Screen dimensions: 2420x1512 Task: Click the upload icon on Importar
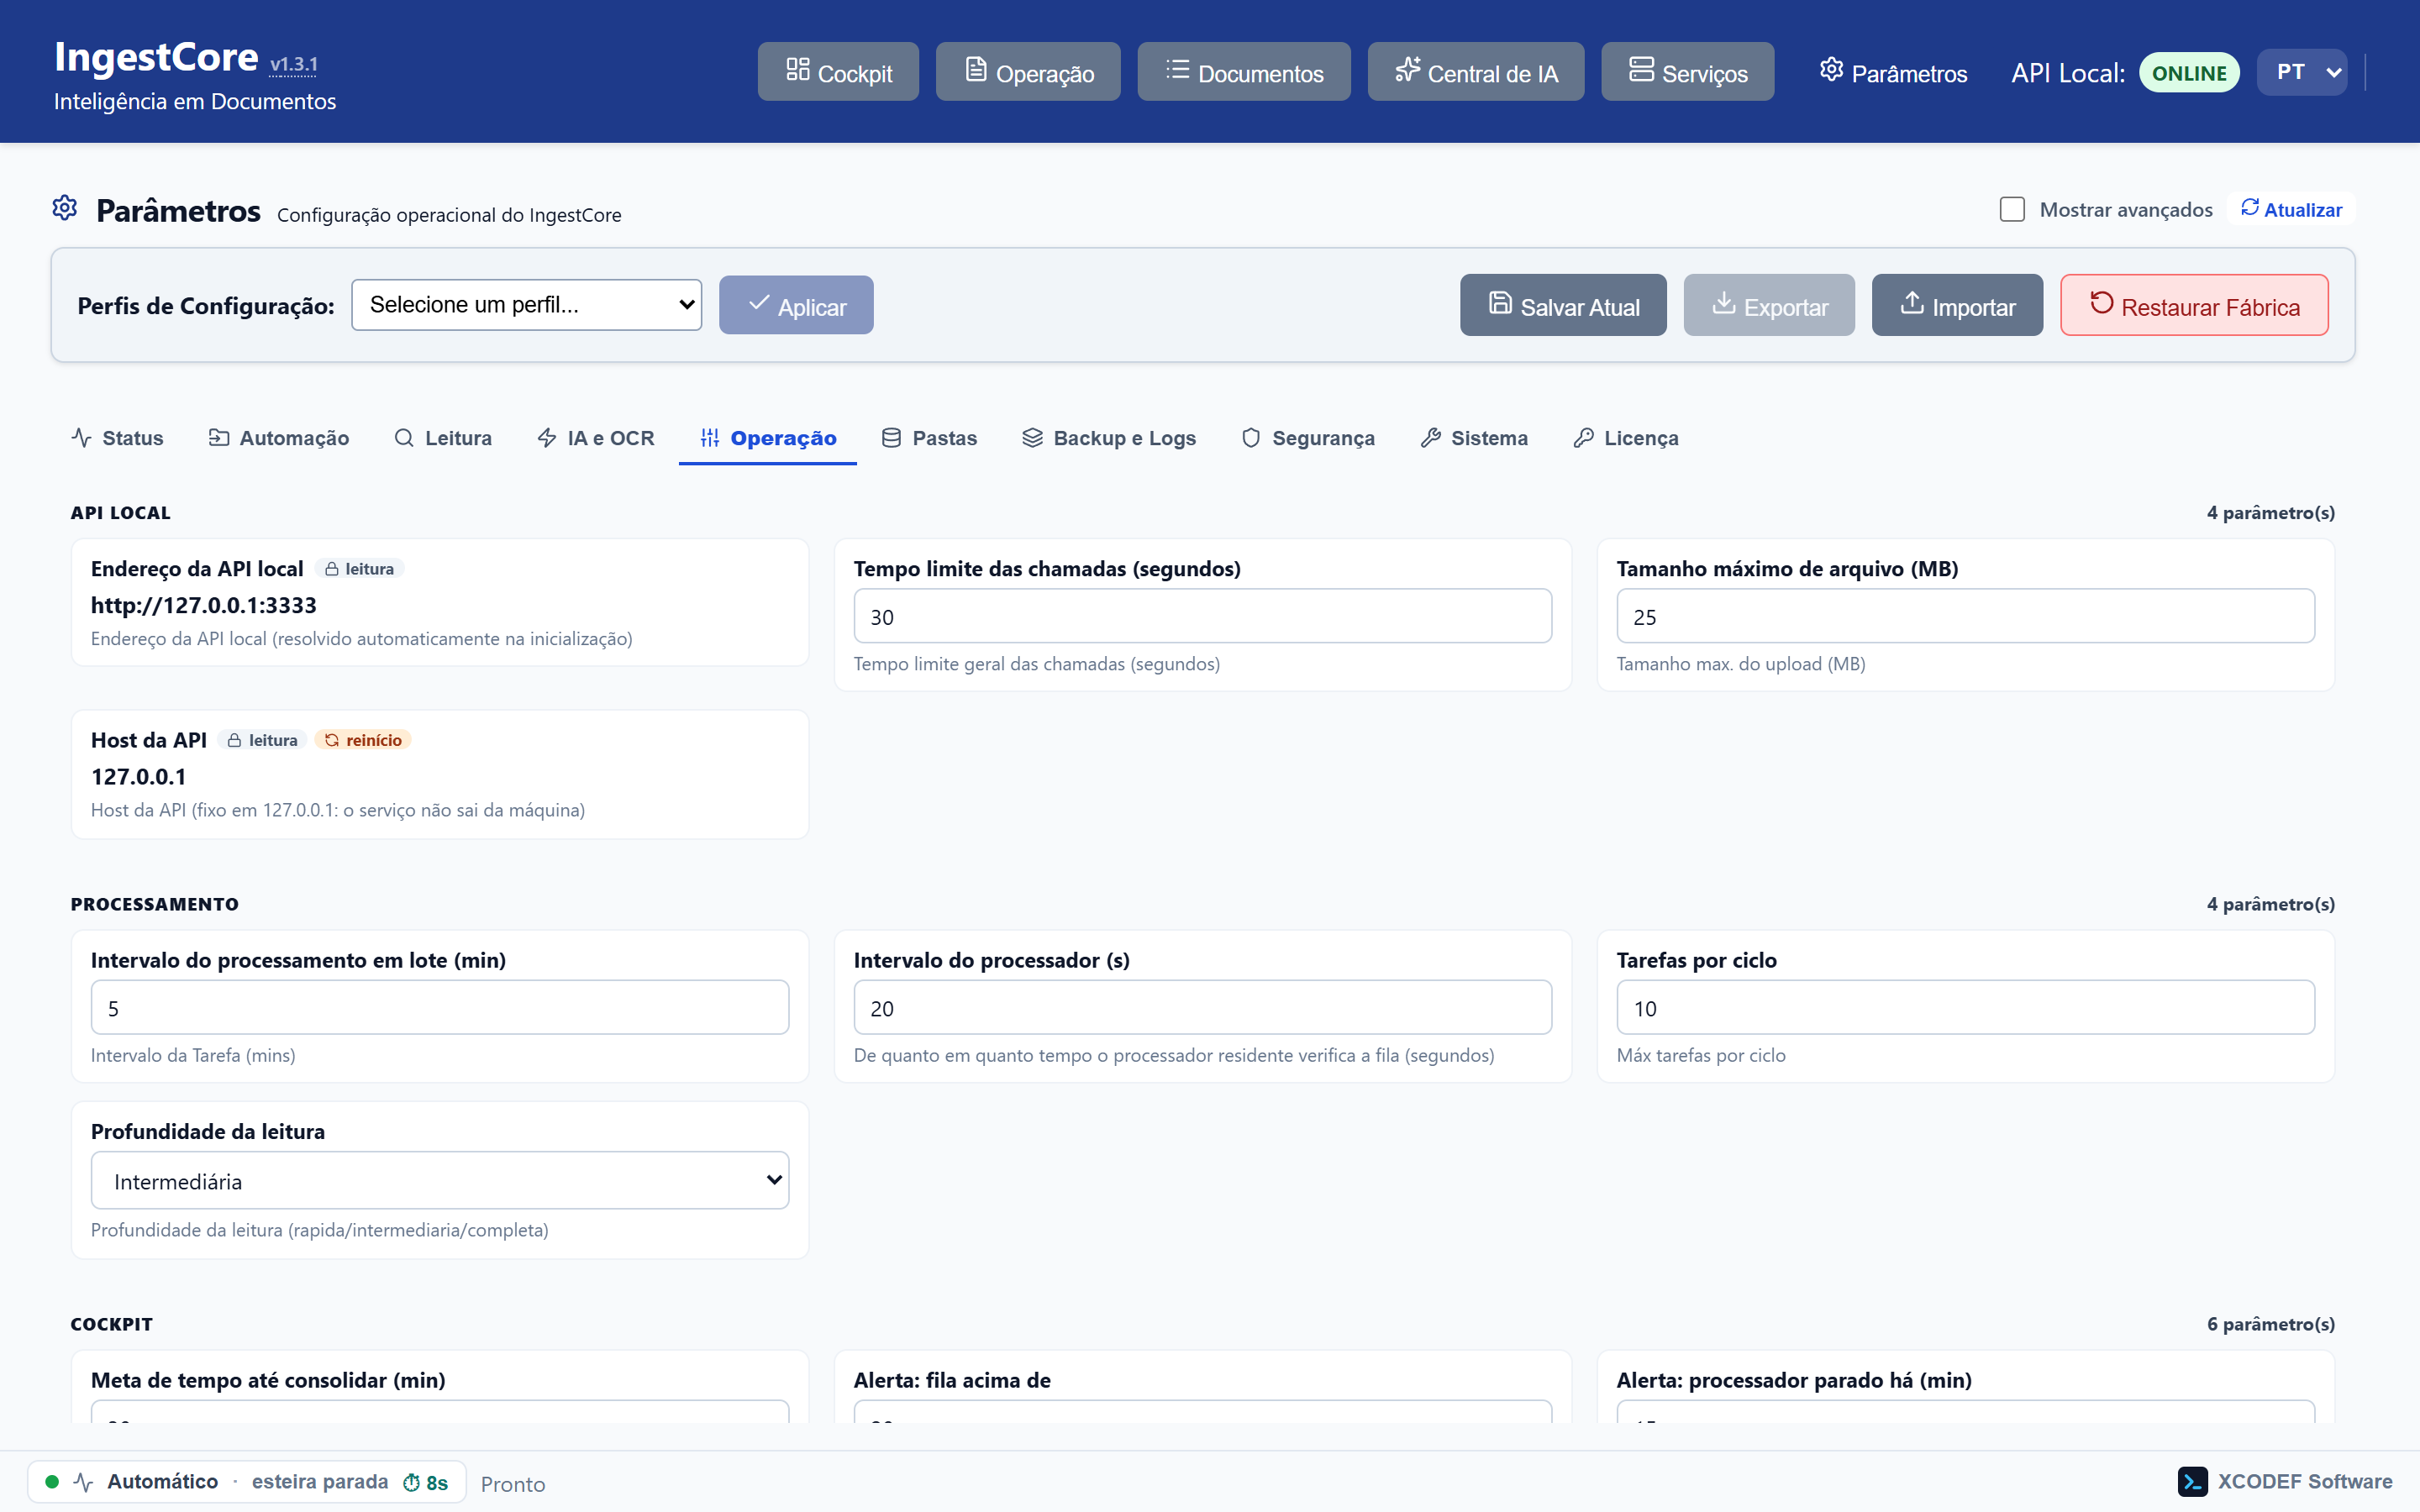pos(1912,303)
